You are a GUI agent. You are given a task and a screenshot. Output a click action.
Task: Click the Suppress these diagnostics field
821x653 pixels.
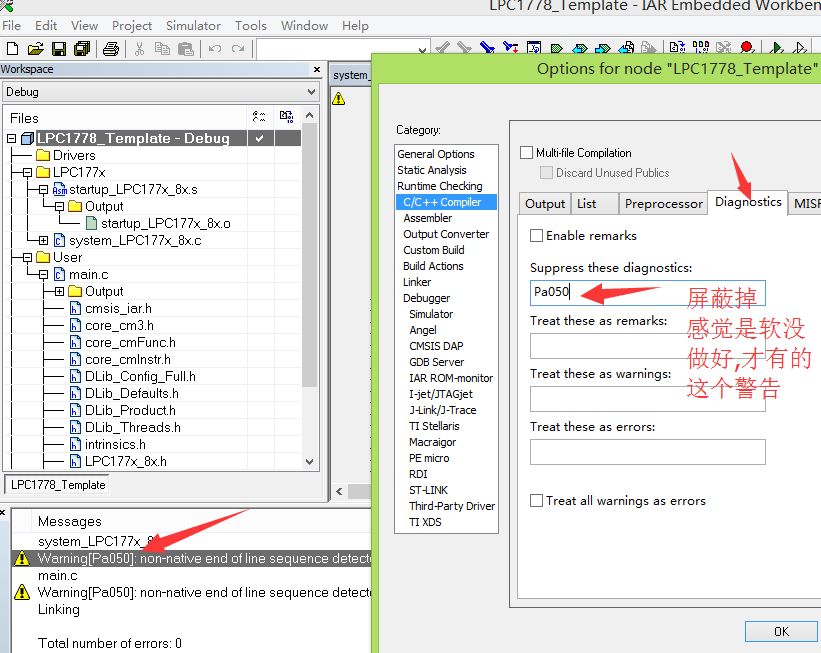click(648, 292)
